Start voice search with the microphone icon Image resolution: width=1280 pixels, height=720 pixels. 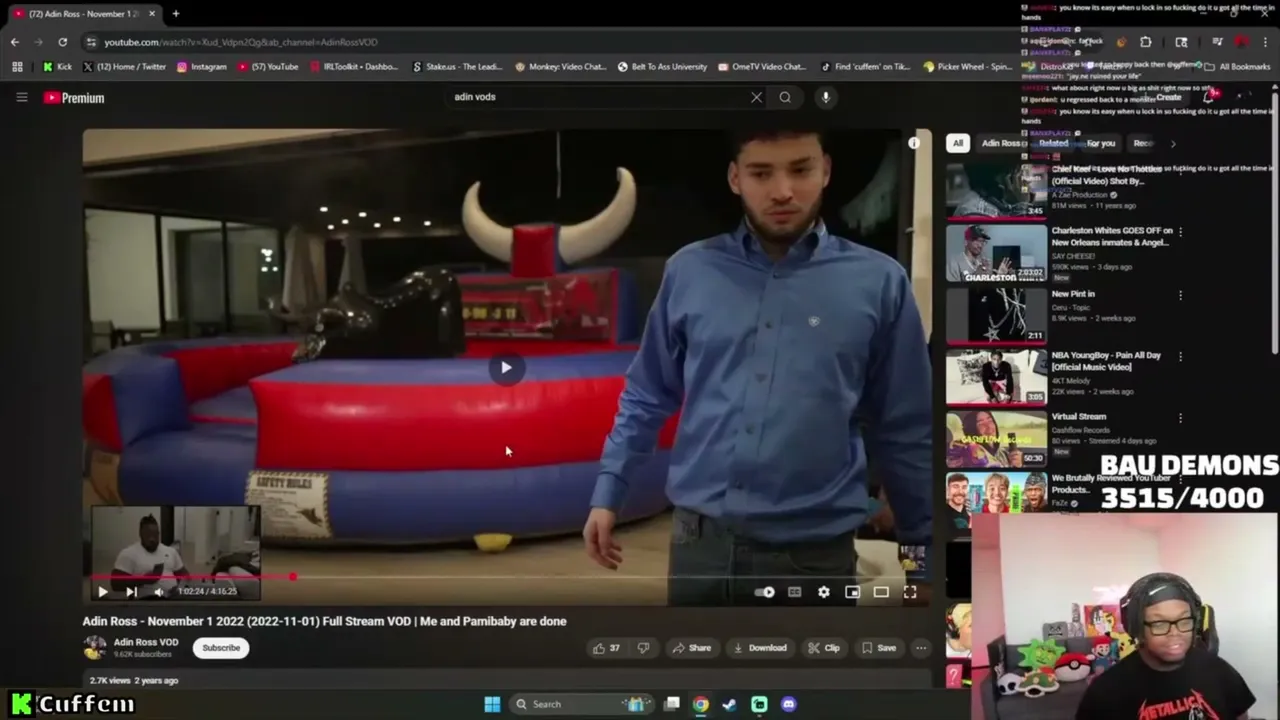(825, 97)
